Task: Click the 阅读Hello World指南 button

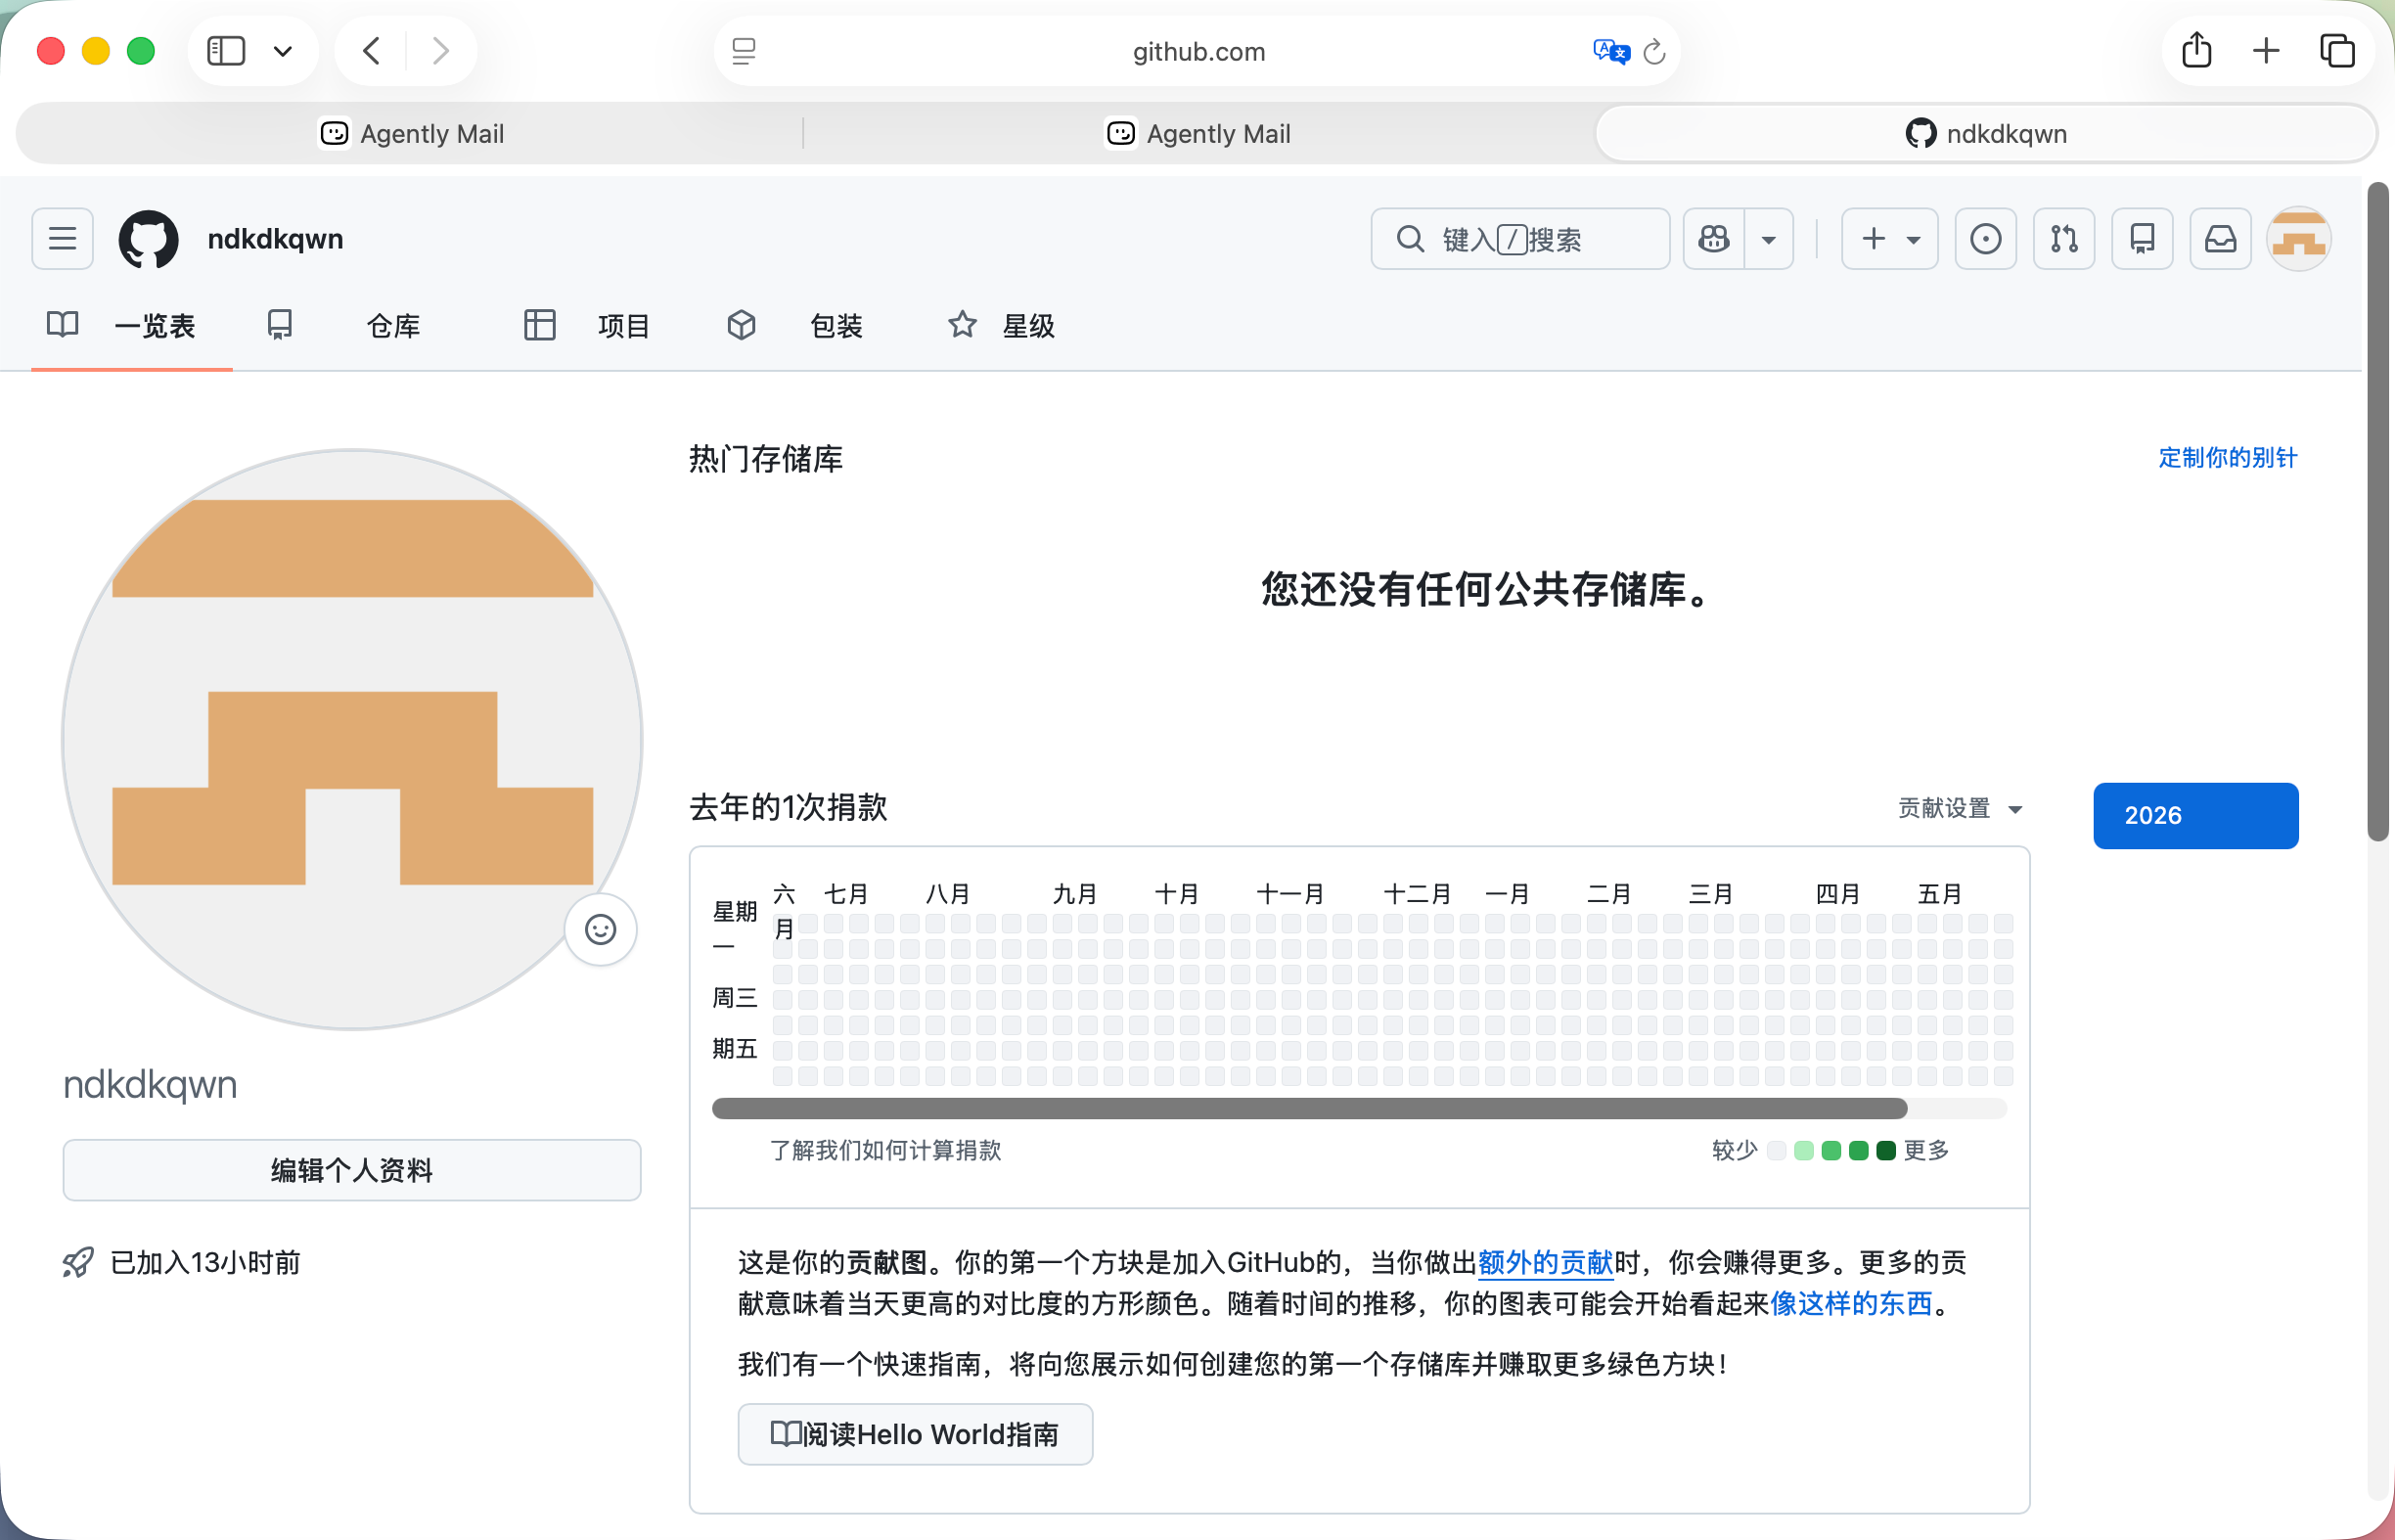Action: tap(915, 1434)
